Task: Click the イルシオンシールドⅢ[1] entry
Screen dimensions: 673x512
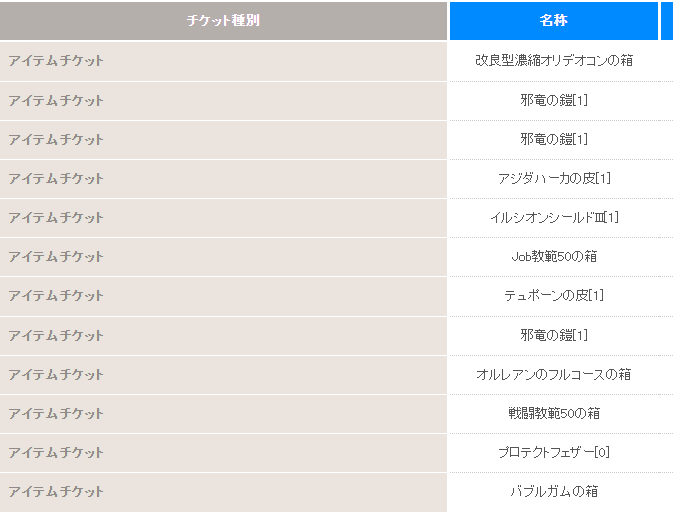Action: [553, 217]
